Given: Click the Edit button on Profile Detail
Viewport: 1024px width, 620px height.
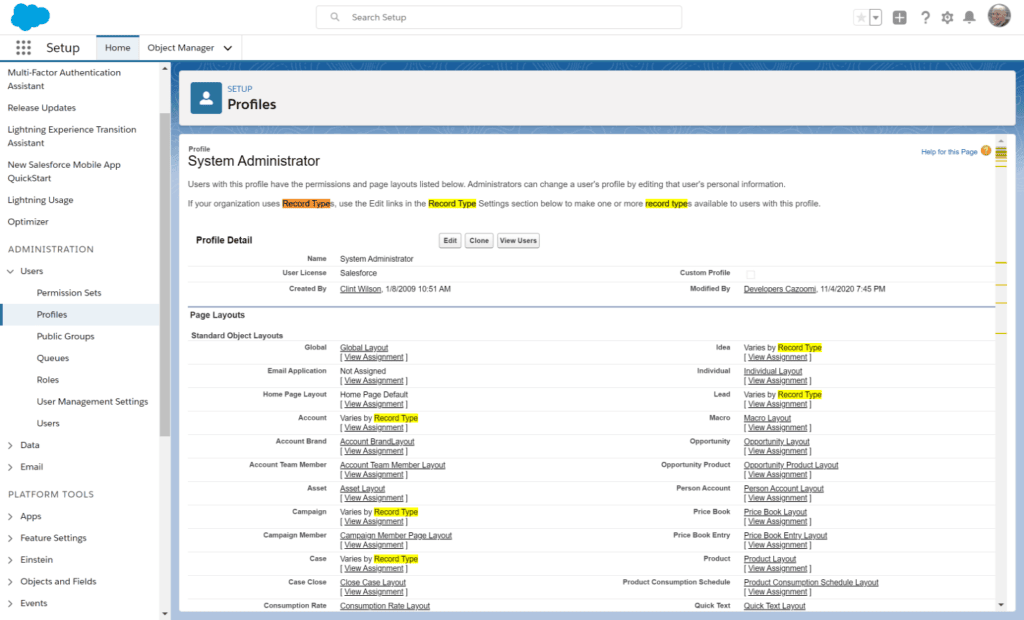Looking at the screenshot, I should pyautogui.click(x=449, y=240).
